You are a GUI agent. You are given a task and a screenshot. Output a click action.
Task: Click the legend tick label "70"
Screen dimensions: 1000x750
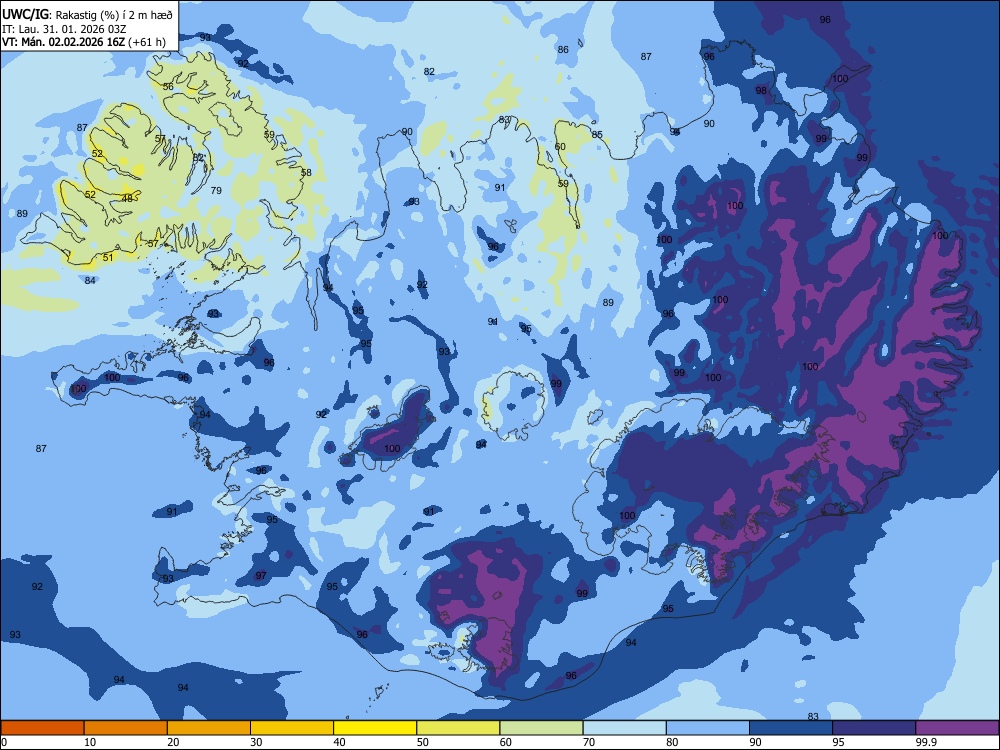tap(589, 742)
